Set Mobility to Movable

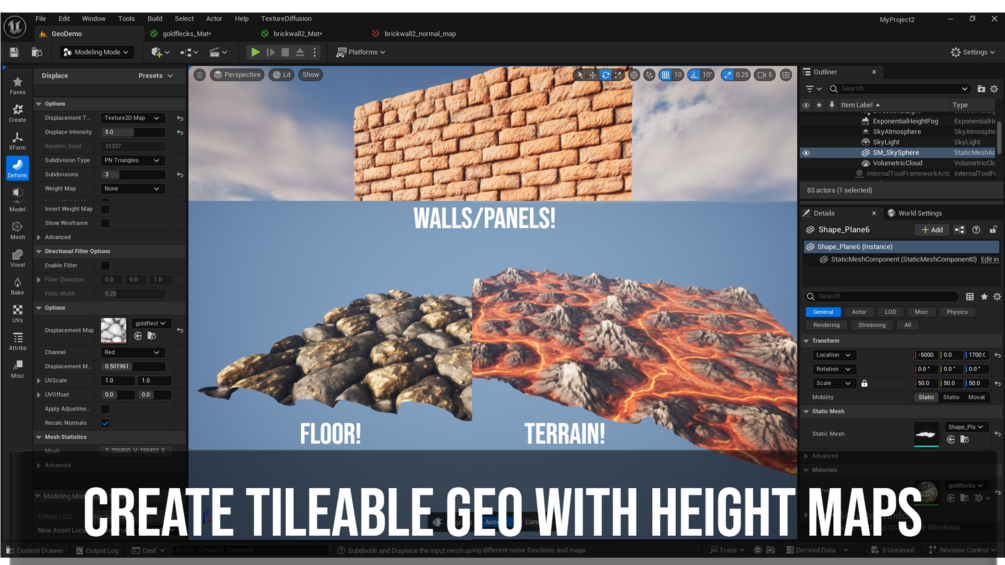tap(977, 397)
